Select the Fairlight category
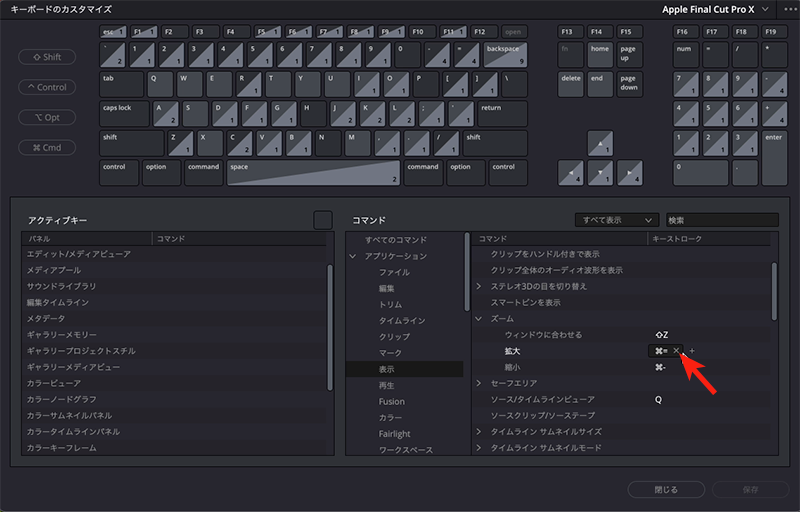The image size is (800, 512). (x=394, y=434)
